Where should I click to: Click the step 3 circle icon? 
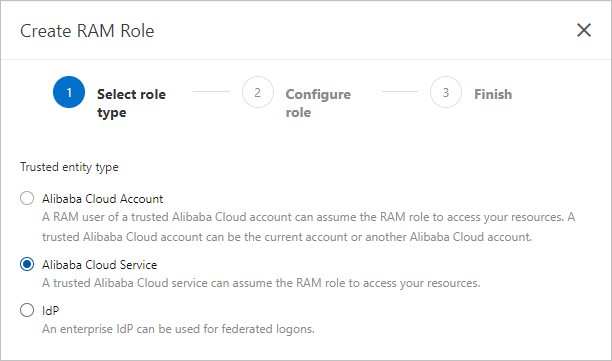446,92
